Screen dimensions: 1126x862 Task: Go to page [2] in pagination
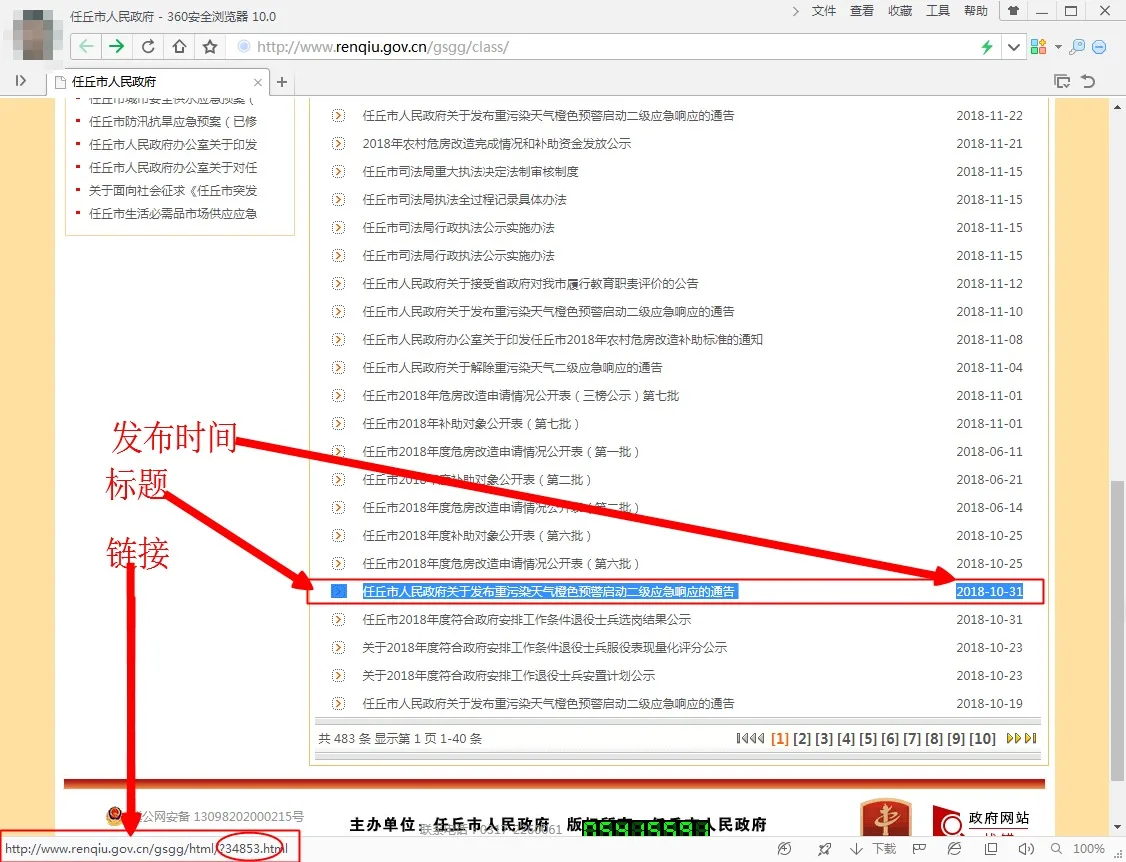801,738
